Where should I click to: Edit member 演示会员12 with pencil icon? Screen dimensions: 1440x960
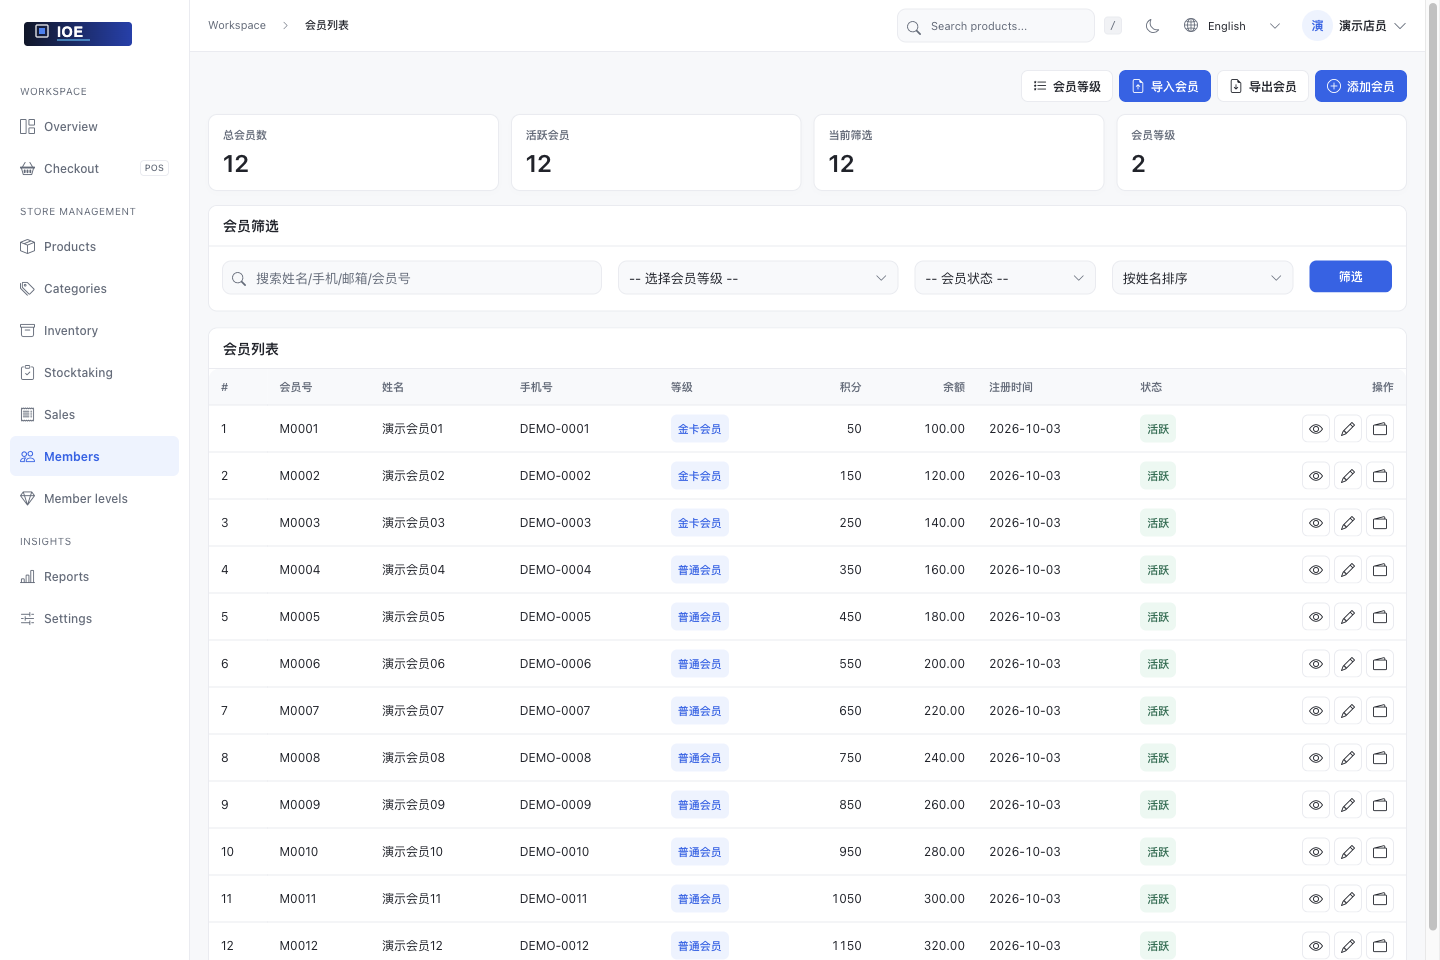1348,946
